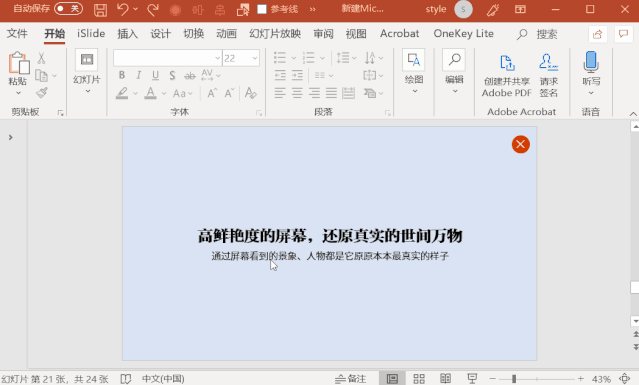Apply Underline formatting
This screenshot has width=639, height=385.
pos(155,75)
